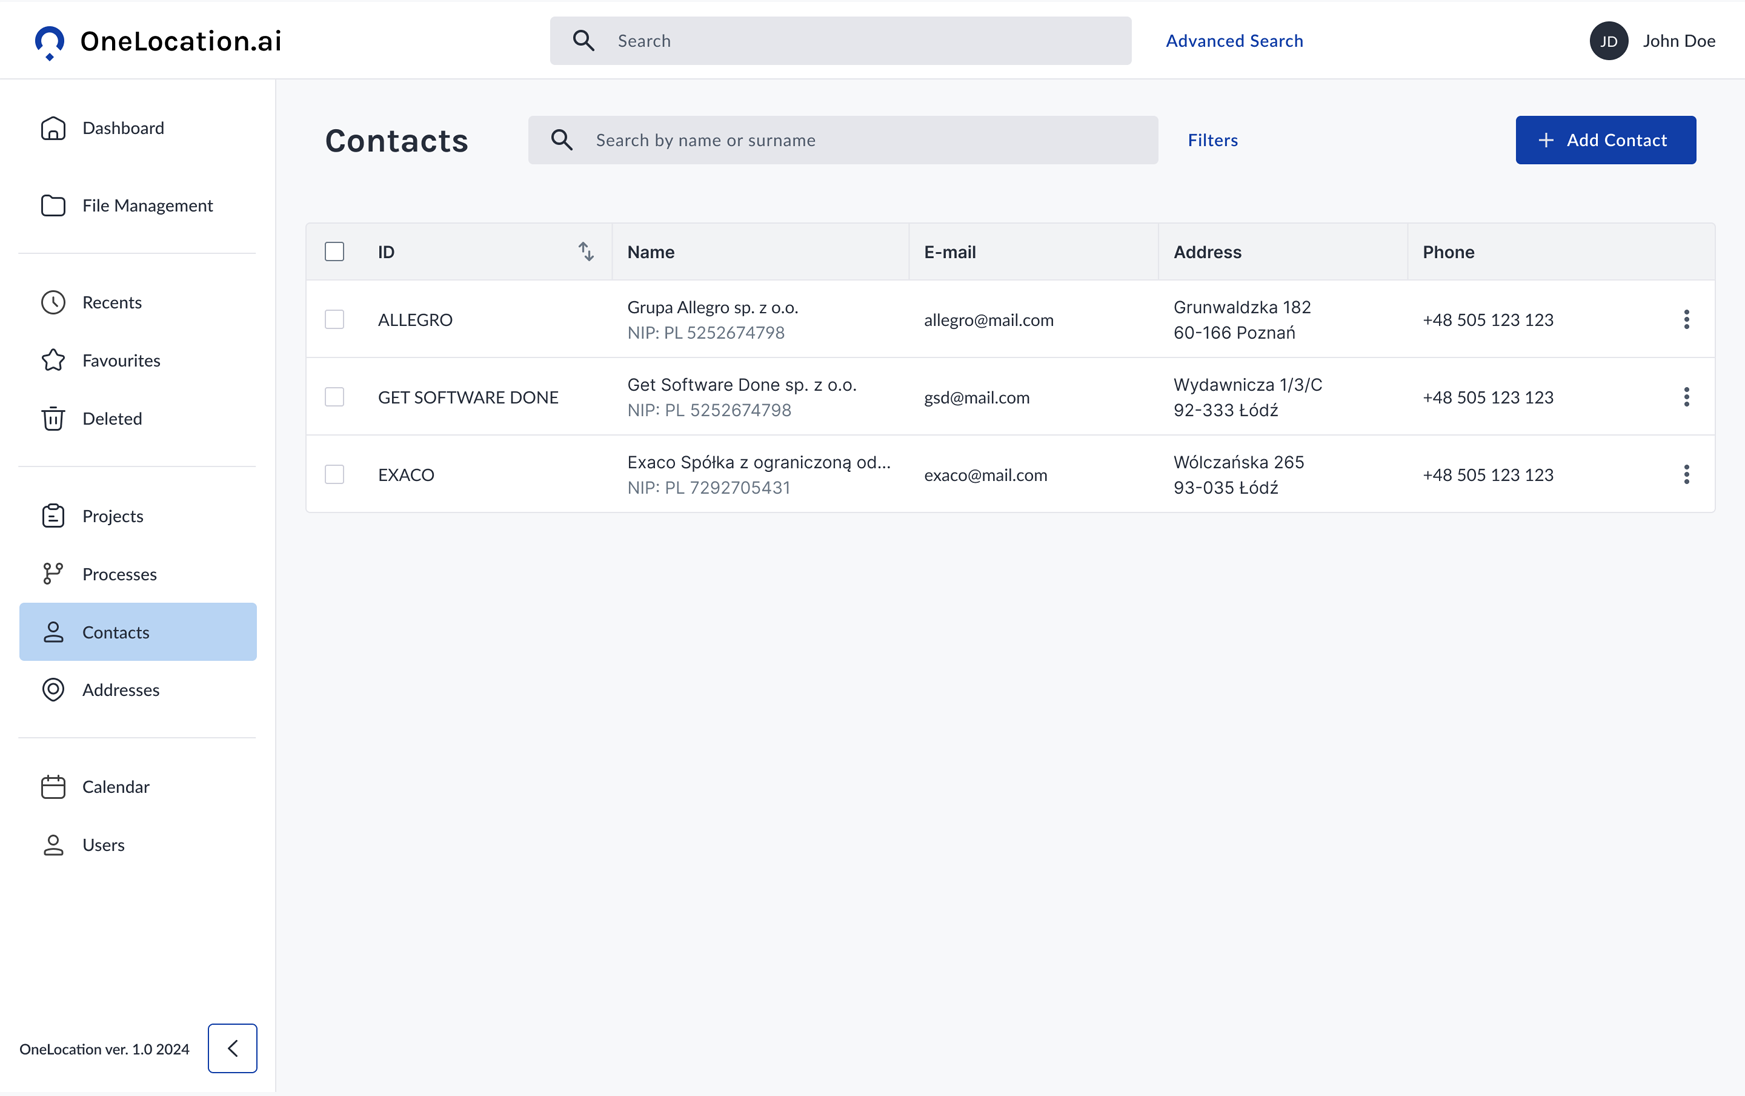1745x1096 pixels.
Task: Open the Addresses section
Action: pos(138,690)
